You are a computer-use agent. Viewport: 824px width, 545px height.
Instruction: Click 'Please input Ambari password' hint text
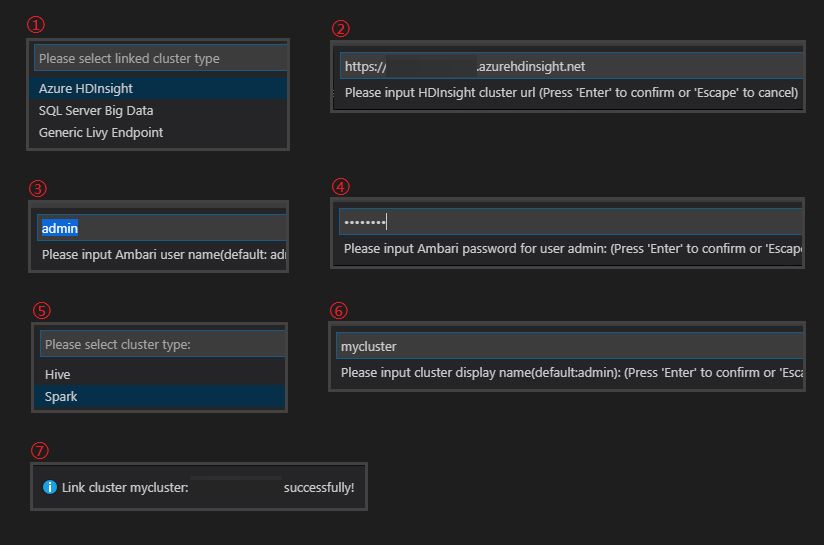[x=573, y=249]
